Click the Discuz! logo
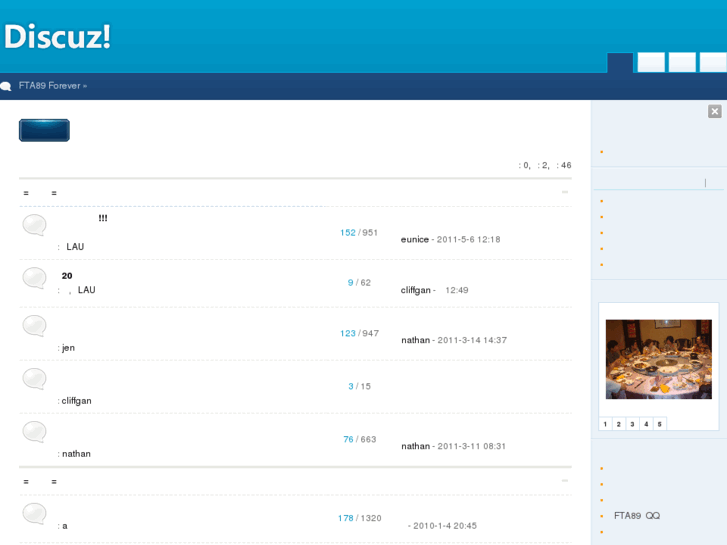 (57, 36)
